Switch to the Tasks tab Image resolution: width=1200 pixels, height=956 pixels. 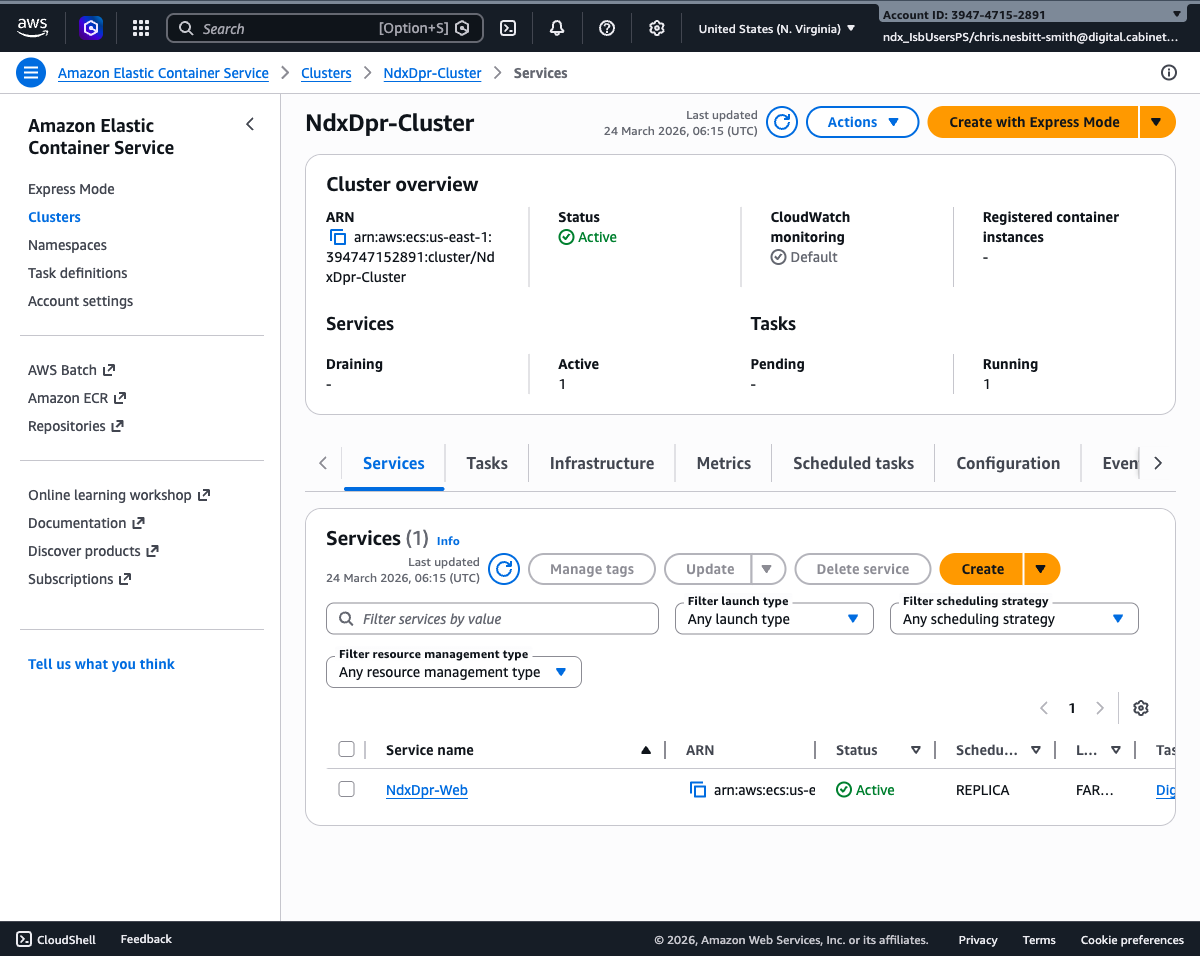point(487,463)
